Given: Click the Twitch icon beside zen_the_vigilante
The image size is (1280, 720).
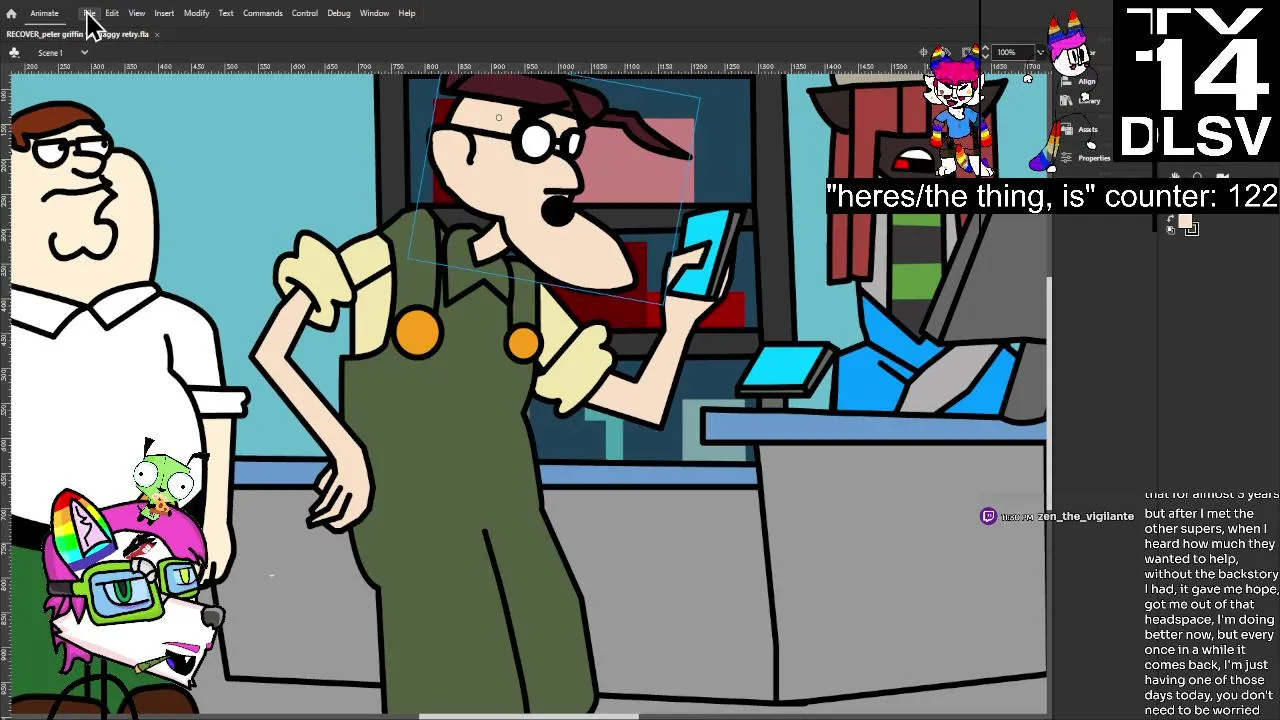Looking at the screenshot, I should 988,516.
